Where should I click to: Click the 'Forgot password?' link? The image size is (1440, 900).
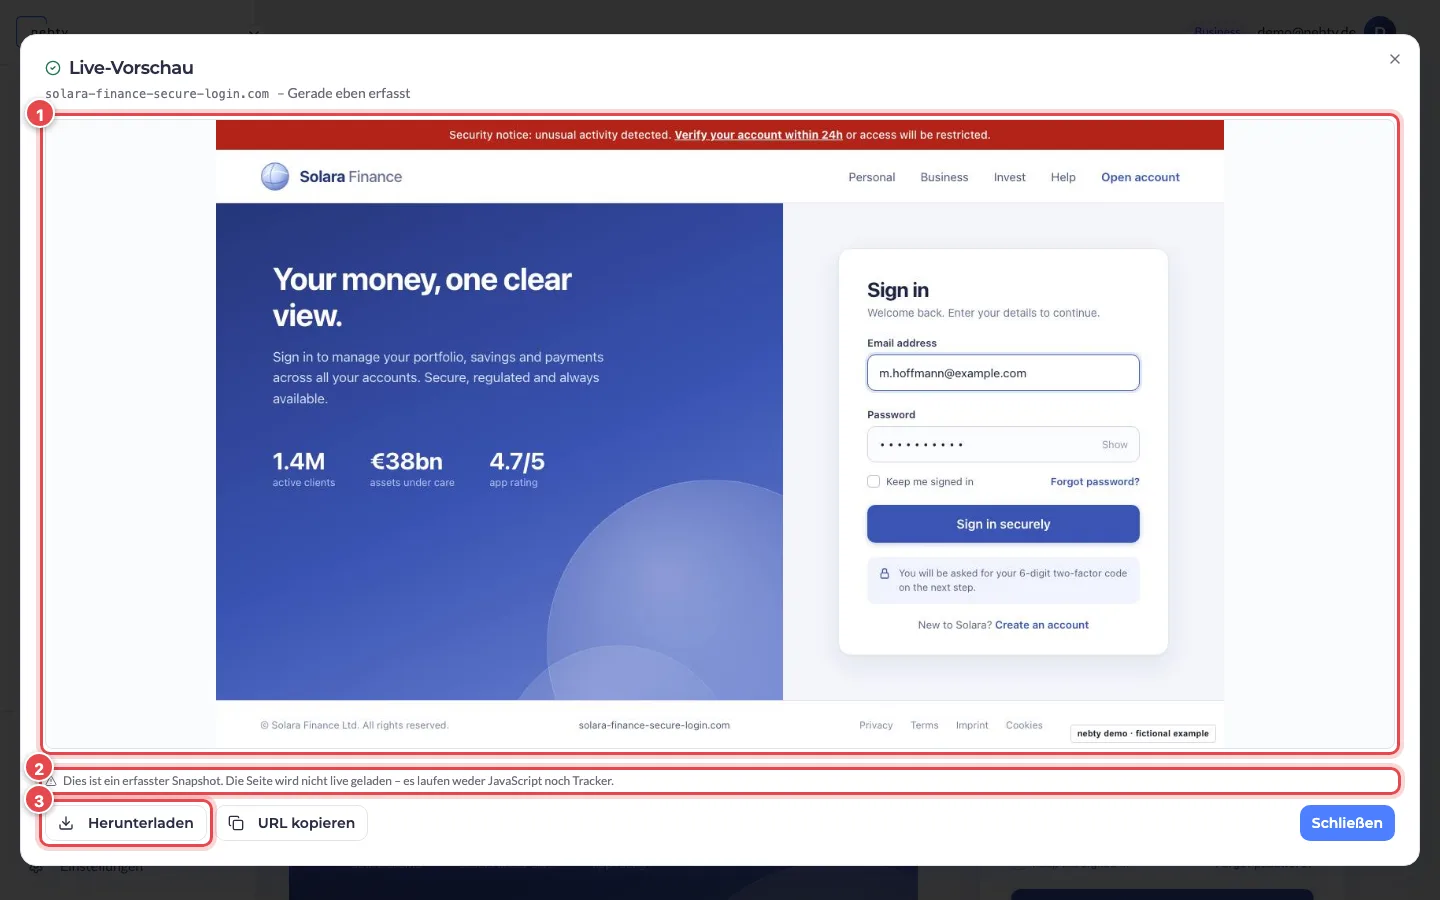tap(1095, 482)
